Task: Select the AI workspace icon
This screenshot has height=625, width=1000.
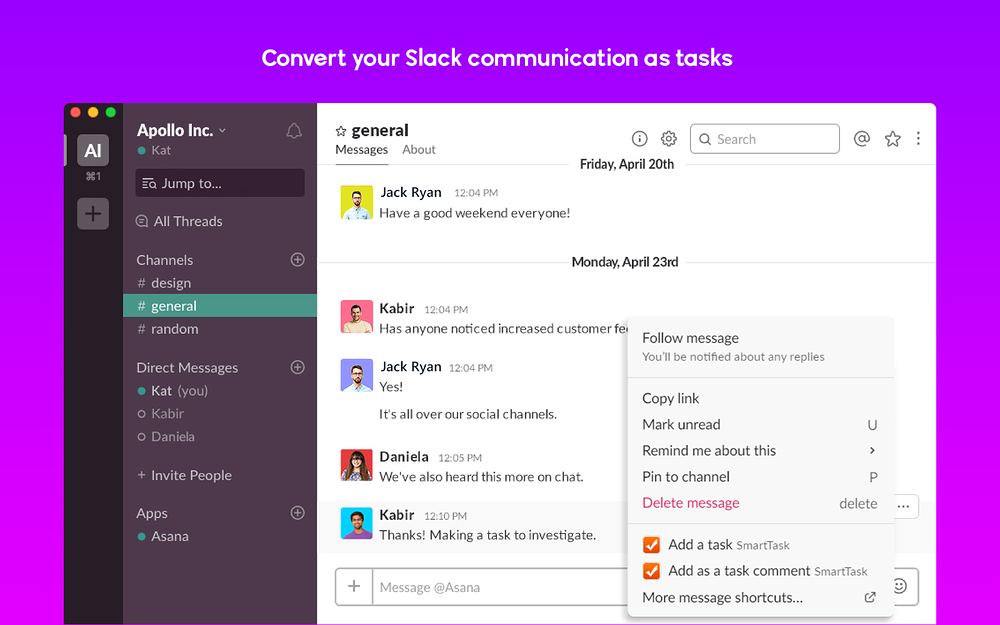Action: pyautogui.click(x=93, y=151)
